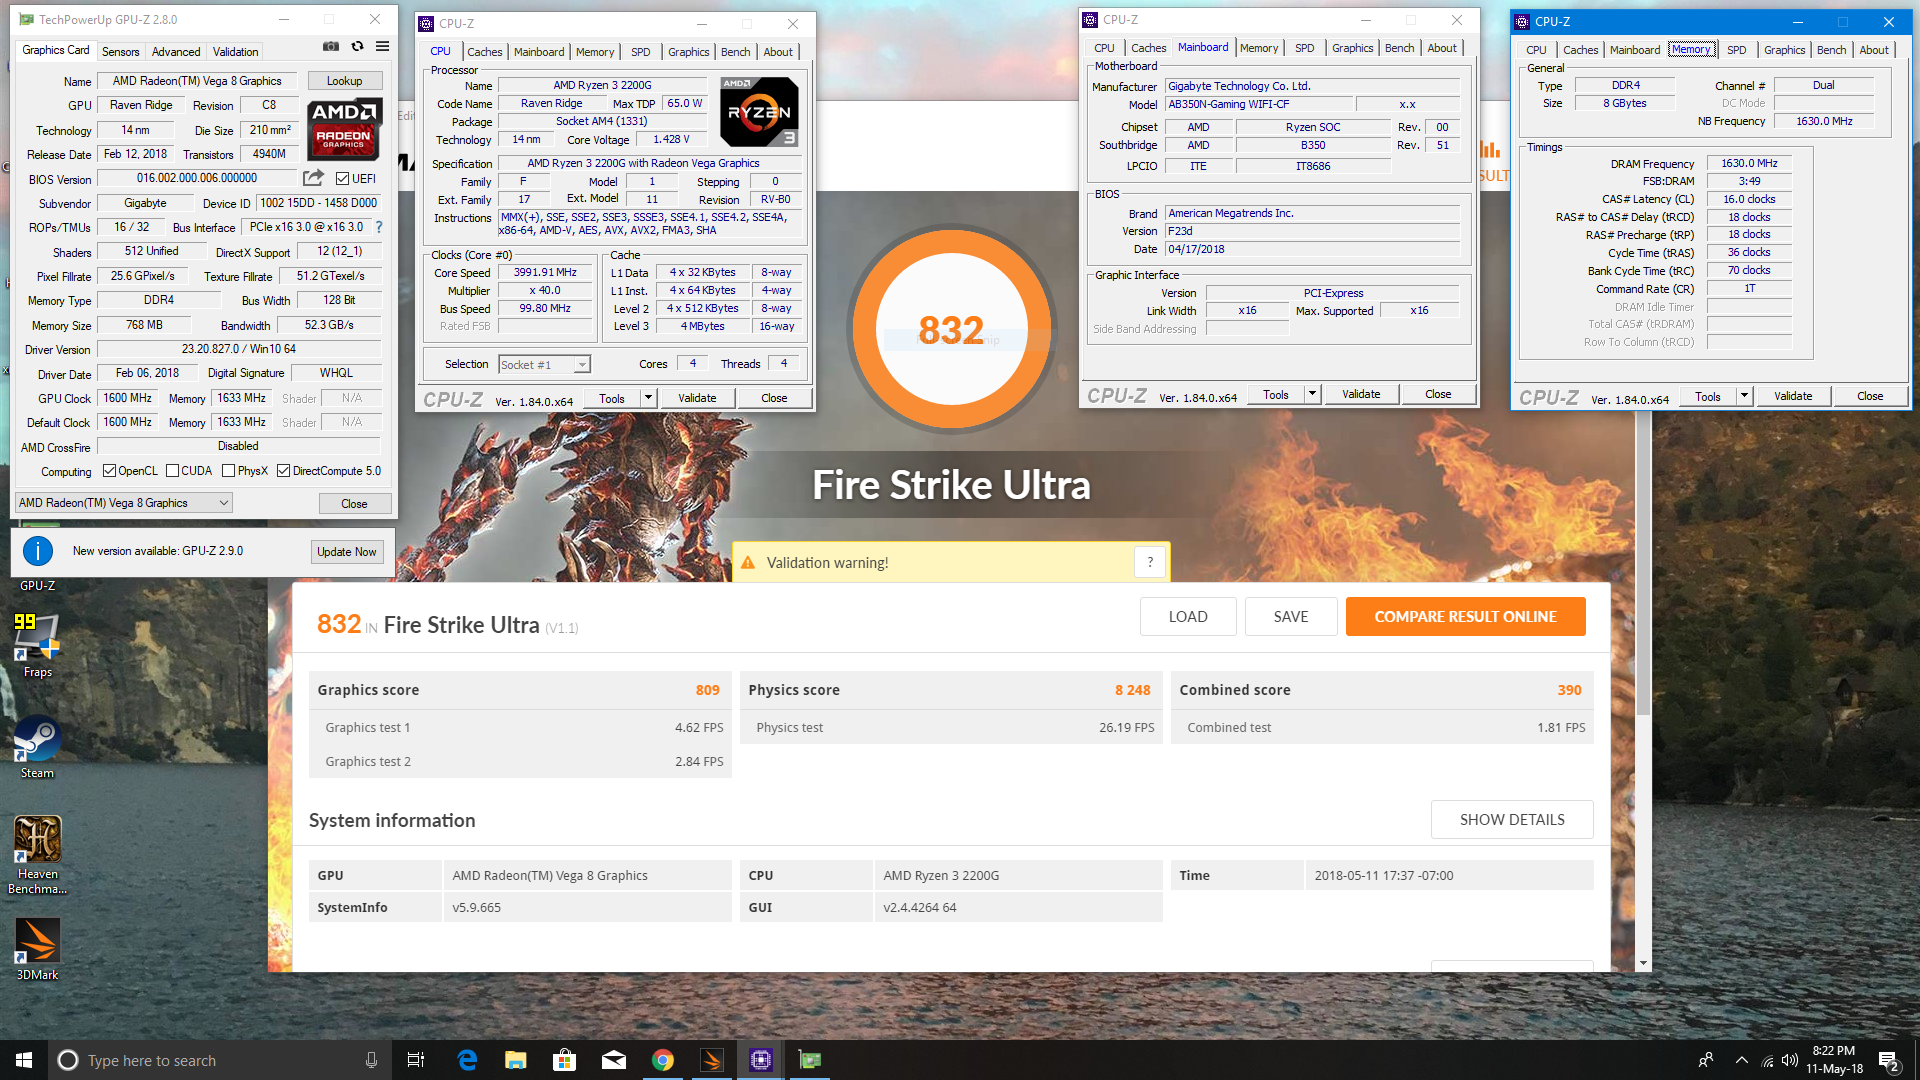The width and height of the screenshot is (1920, 1080).
Task: Click the validation warning help button
Action: [x=1150, y=562]
